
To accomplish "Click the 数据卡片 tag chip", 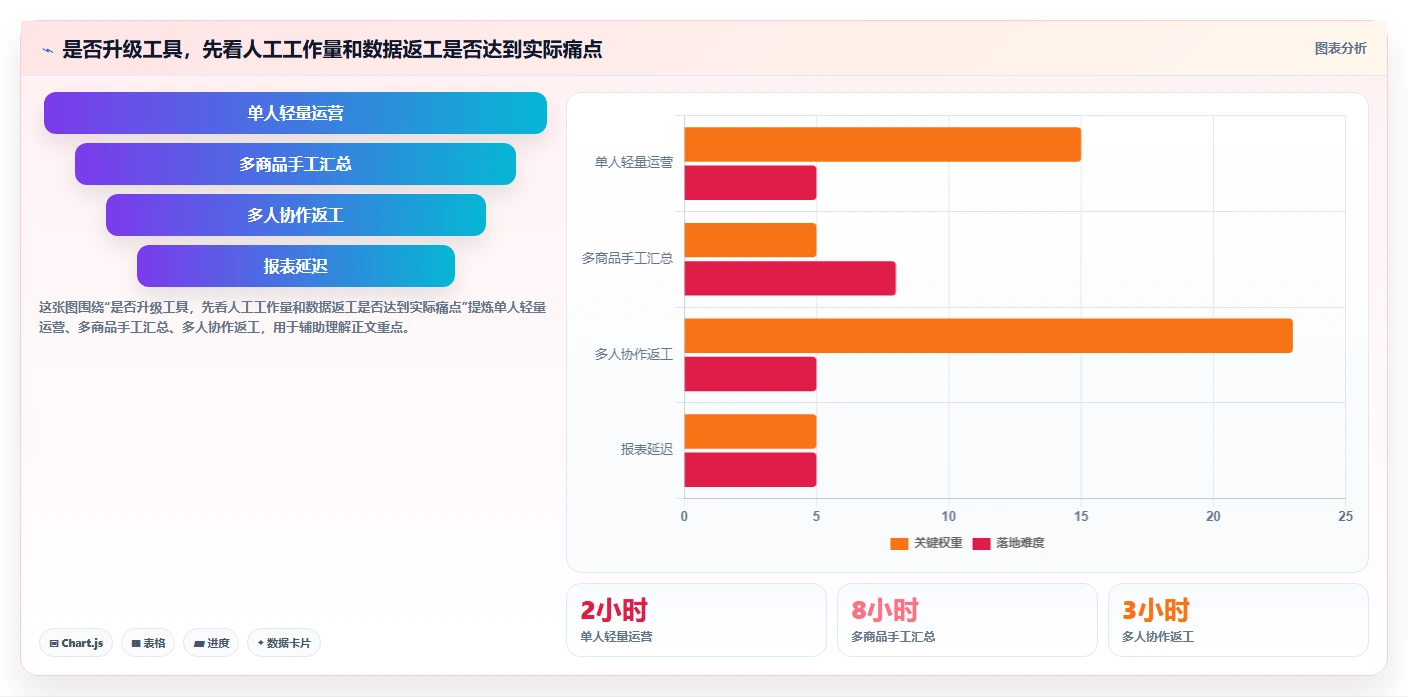I will [283, 643].
